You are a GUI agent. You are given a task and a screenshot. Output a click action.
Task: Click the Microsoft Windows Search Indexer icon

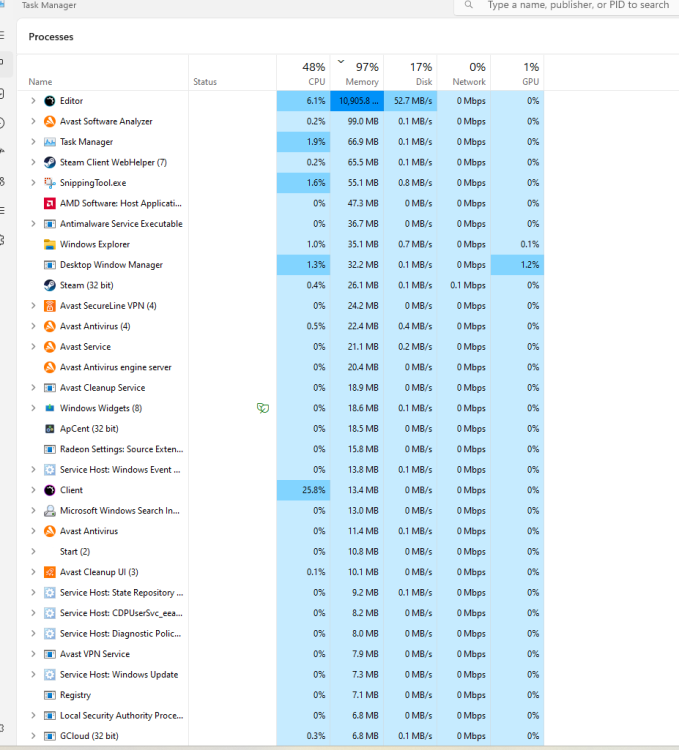coord(50,511)
